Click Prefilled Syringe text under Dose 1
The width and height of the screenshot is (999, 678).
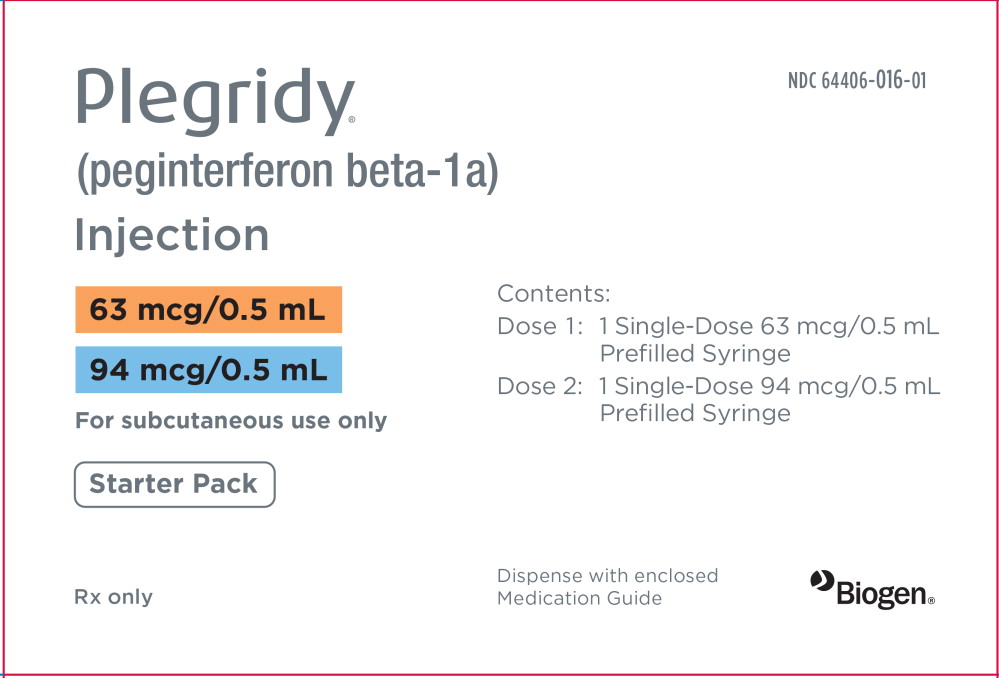pyautogui.click(x=695, y=353)
